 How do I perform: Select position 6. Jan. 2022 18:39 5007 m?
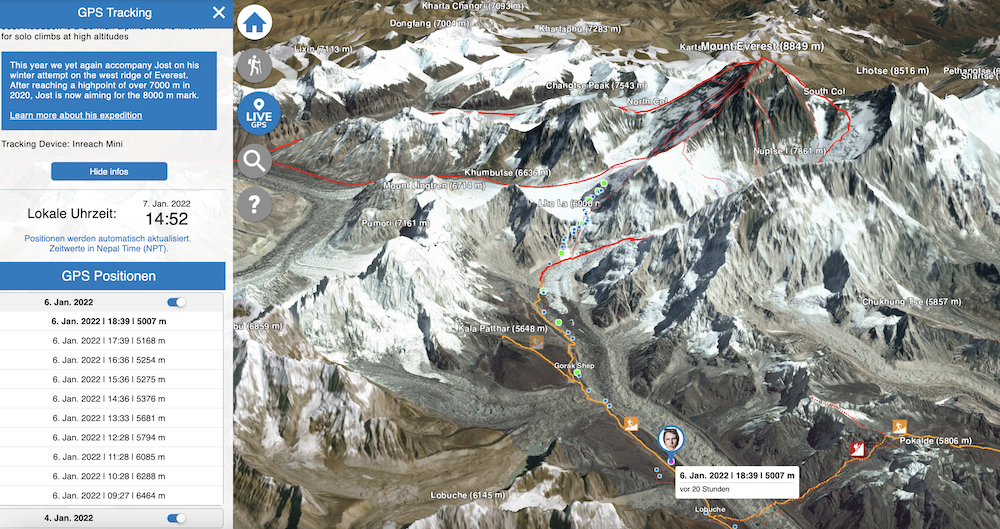click(112, 322)
